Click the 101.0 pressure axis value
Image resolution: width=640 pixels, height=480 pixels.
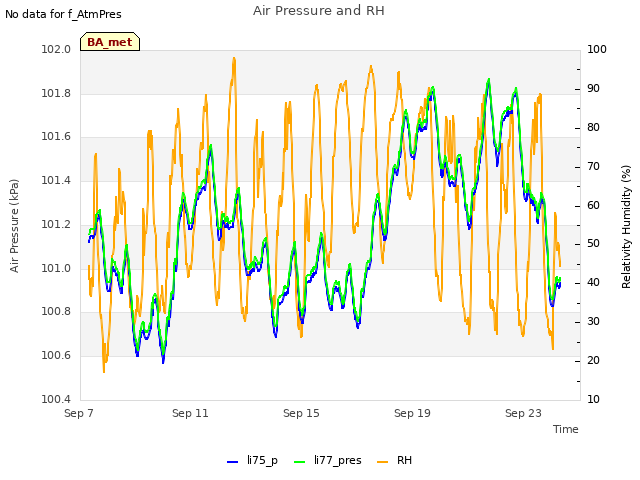pos(56,268)
